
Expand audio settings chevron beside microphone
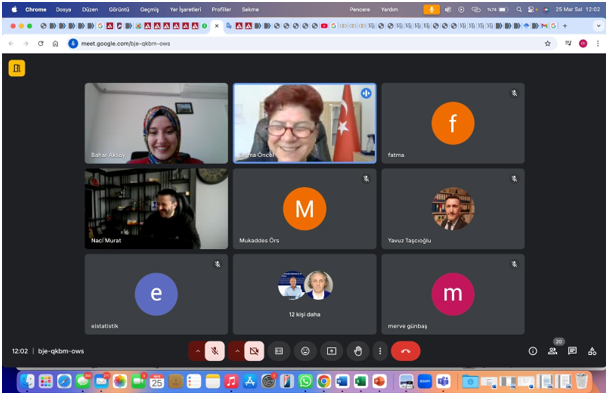pos(197,351)
